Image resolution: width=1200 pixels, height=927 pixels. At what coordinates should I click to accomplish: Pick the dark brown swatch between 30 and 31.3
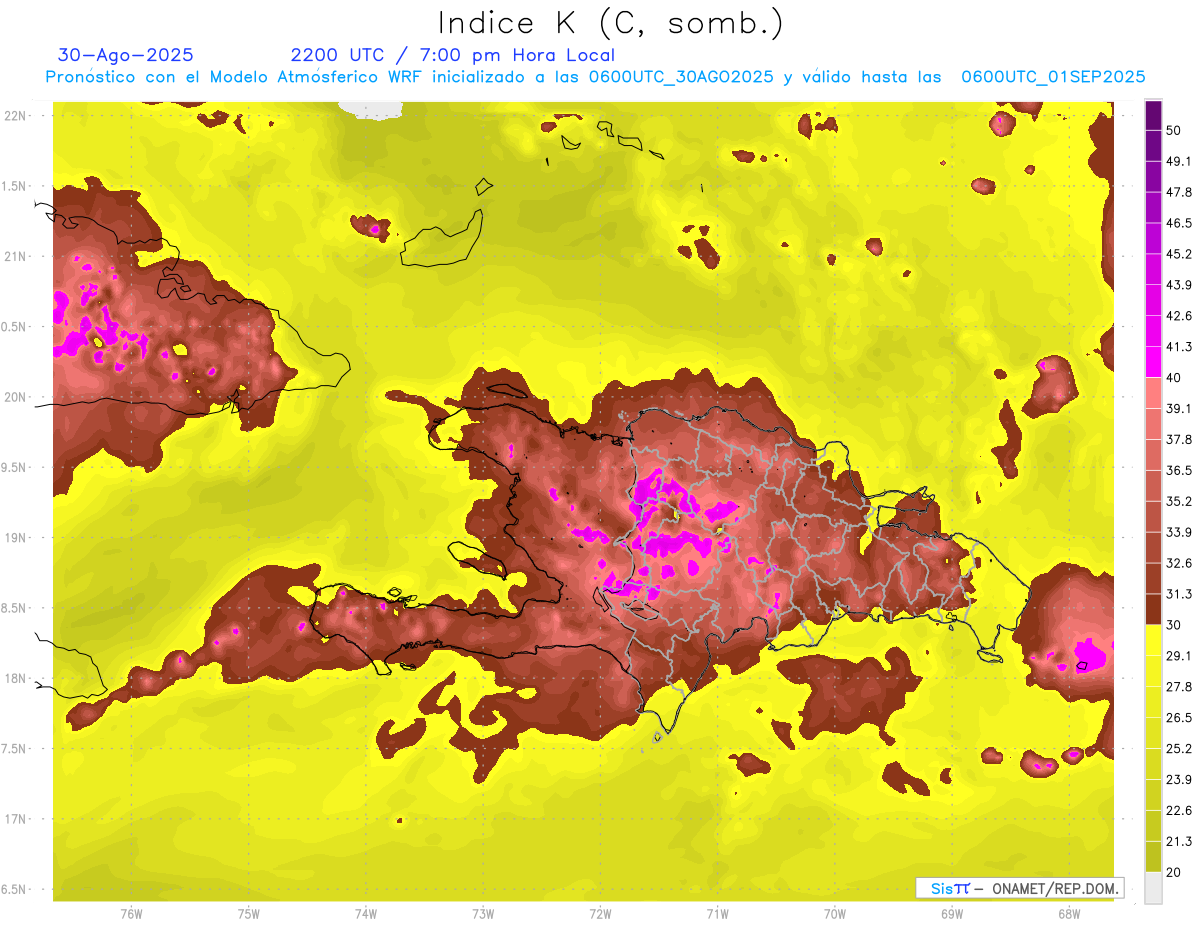coord(1153,609)
